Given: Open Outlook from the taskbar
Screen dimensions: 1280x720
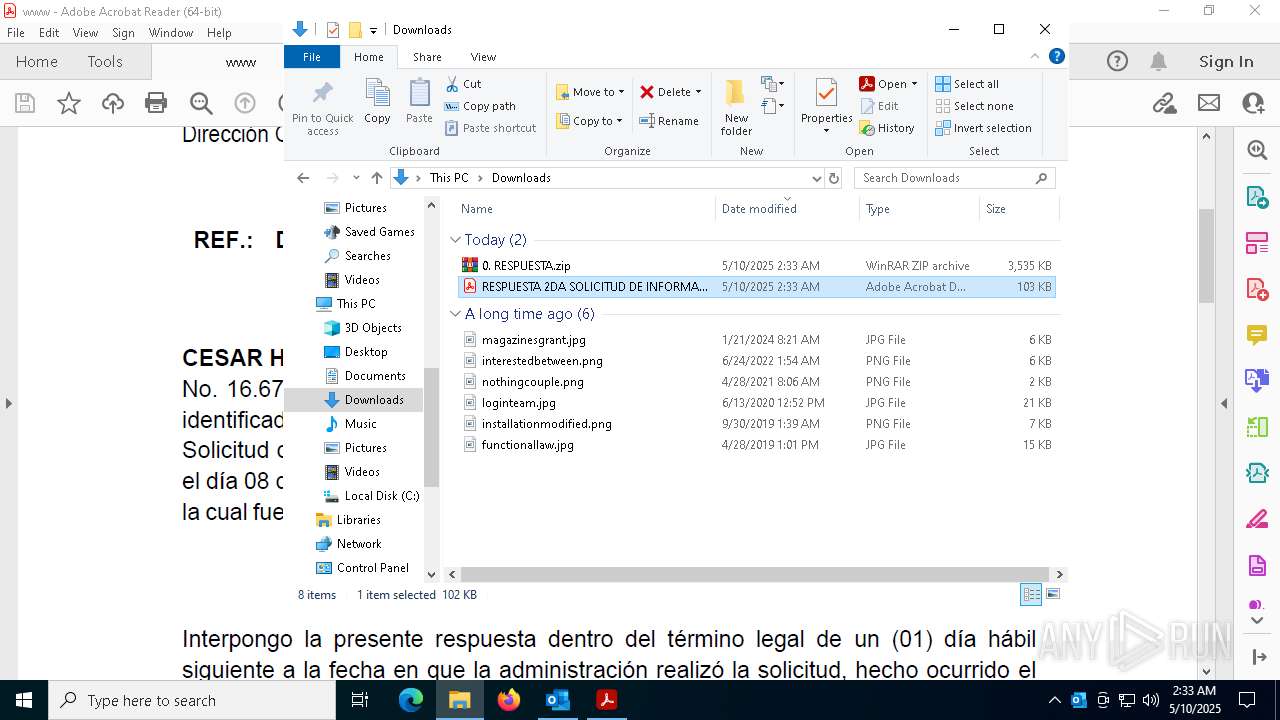Looking at the screenshot, I should click(x=557, y=700).
